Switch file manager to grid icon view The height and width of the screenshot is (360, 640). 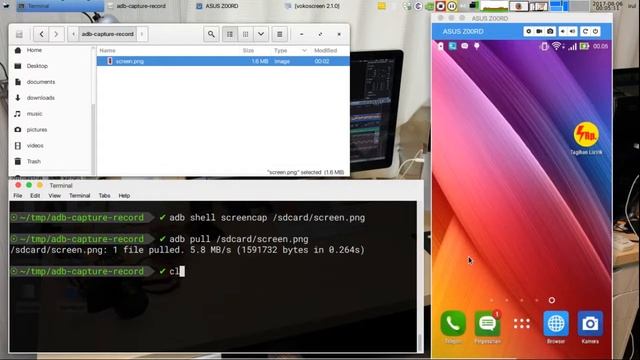[245, 34]
